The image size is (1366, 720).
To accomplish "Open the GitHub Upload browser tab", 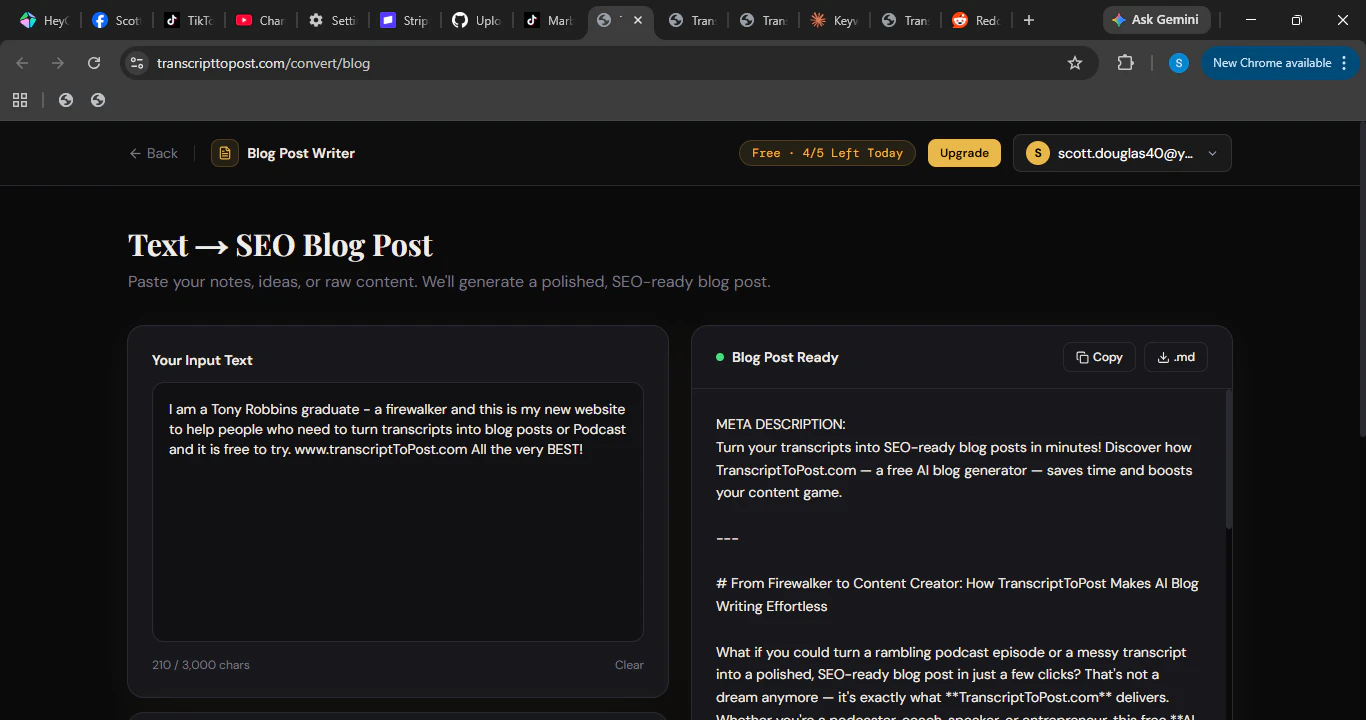I will click(476, 20).
